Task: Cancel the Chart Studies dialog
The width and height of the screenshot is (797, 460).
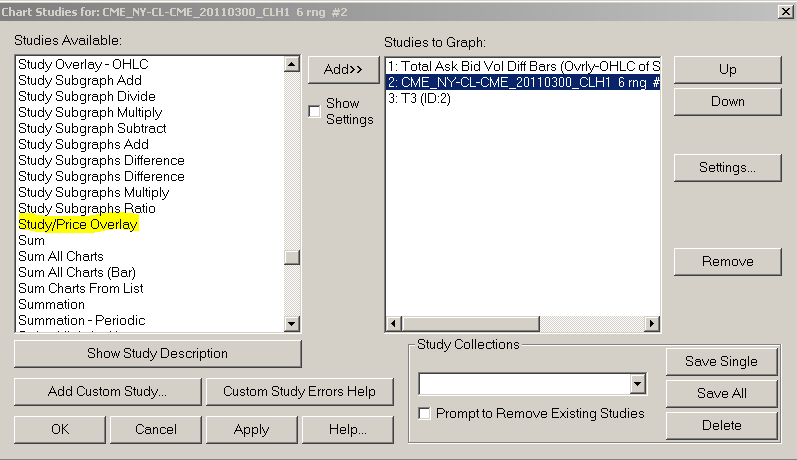Action: (x=156, y=430)
